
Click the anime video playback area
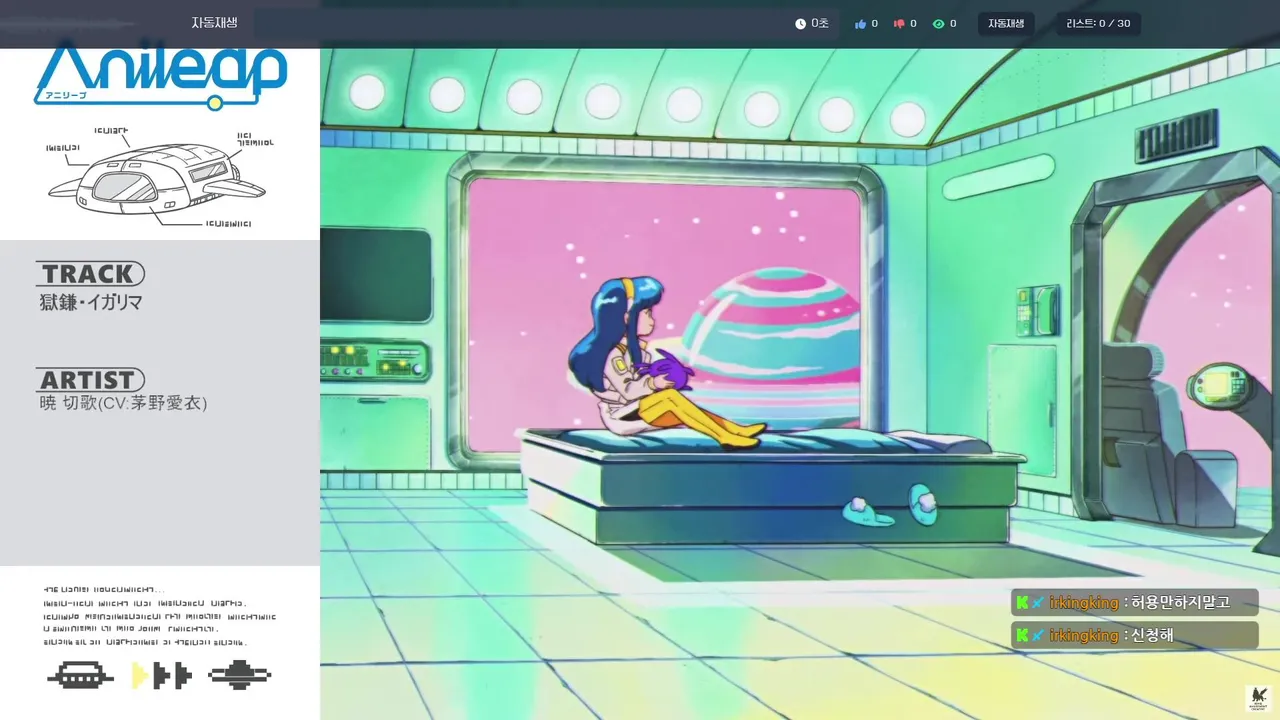click(x=800, y=384)
